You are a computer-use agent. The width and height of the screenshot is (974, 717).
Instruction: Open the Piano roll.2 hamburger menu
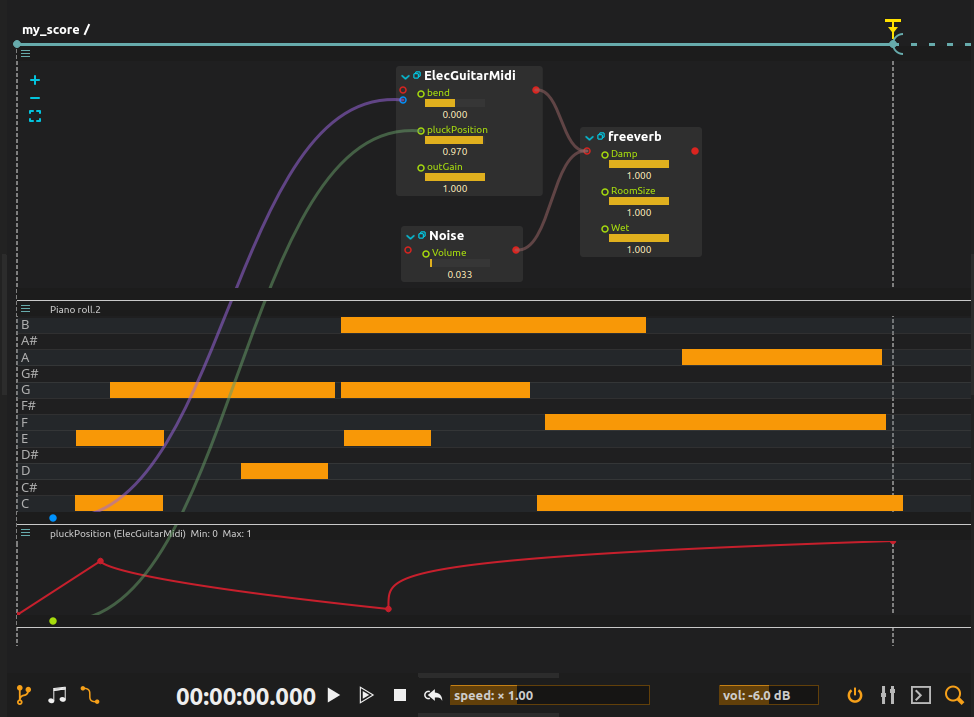[25, 309]
